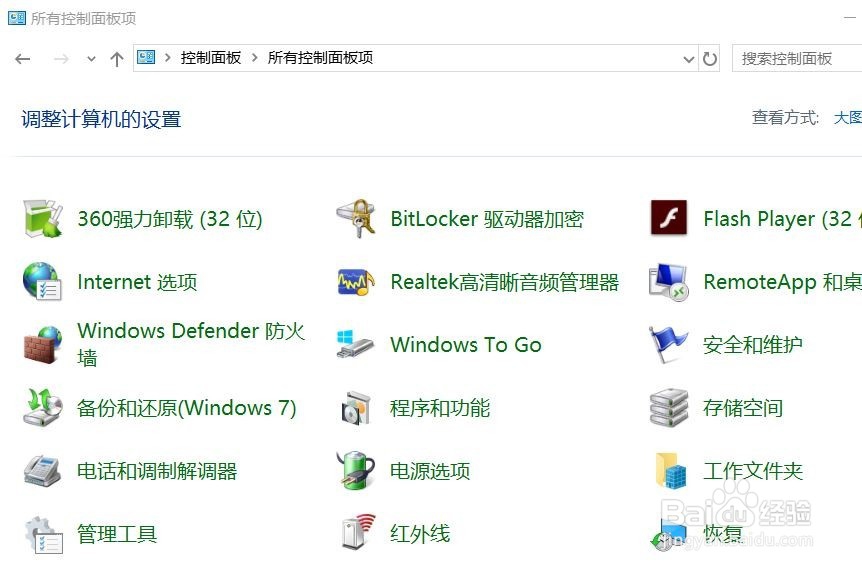Open the 查看方式 大图标 view dropdown
Viewport: 862px width, 570px height.
pyautogui.click(x=848, y=118)
